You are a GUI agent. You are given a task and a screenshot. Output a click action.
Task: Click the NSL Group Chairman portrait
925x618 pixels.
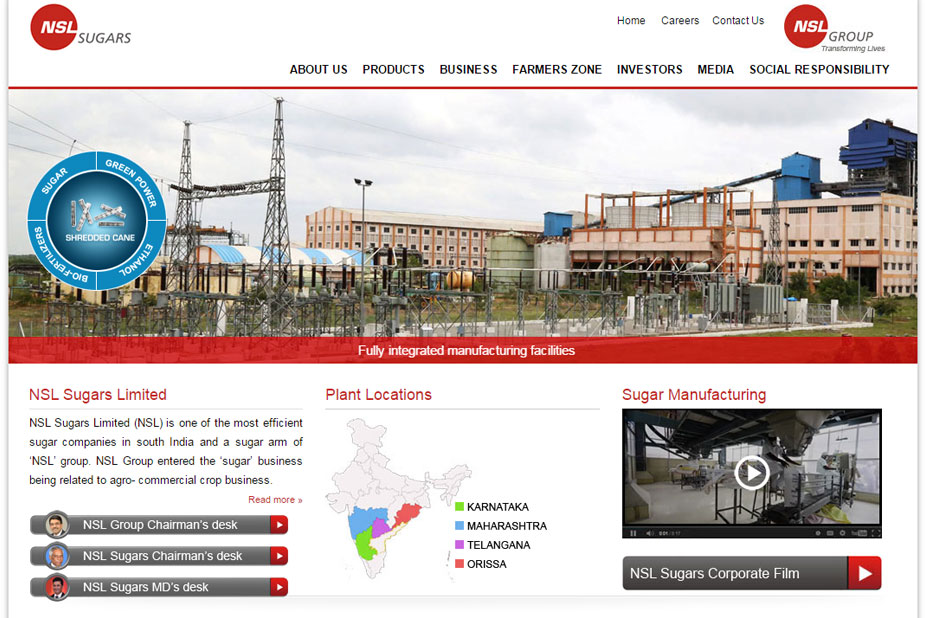click(x=57, y=524)
